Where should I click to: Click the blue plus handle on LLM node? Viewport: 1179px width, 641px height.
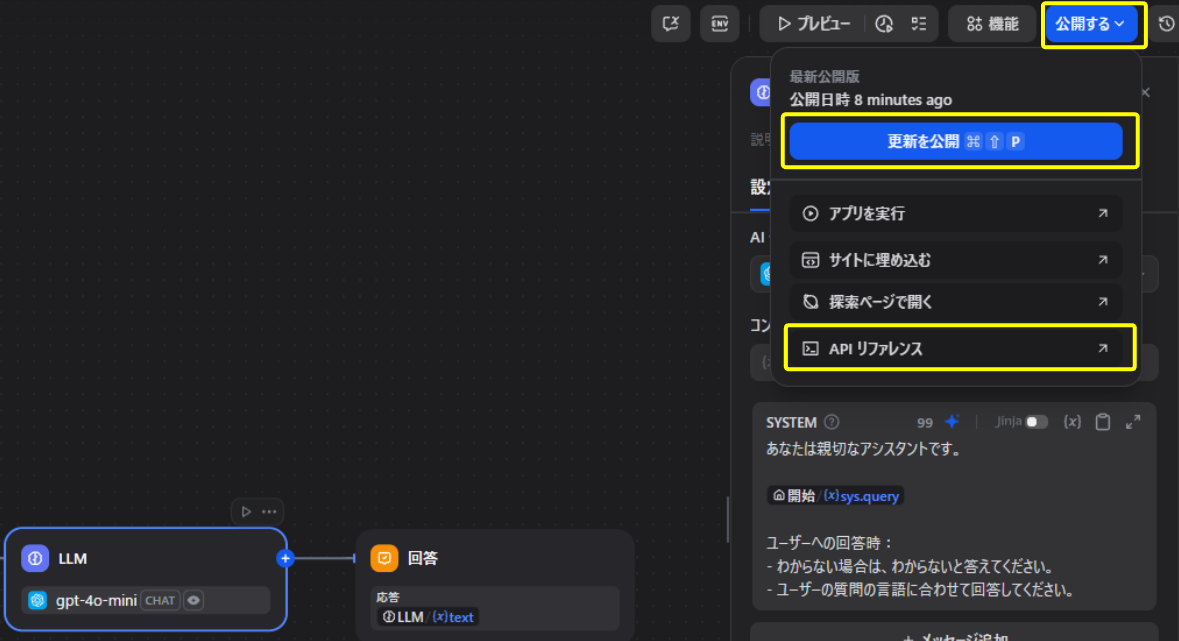click(x=285, y=558)
